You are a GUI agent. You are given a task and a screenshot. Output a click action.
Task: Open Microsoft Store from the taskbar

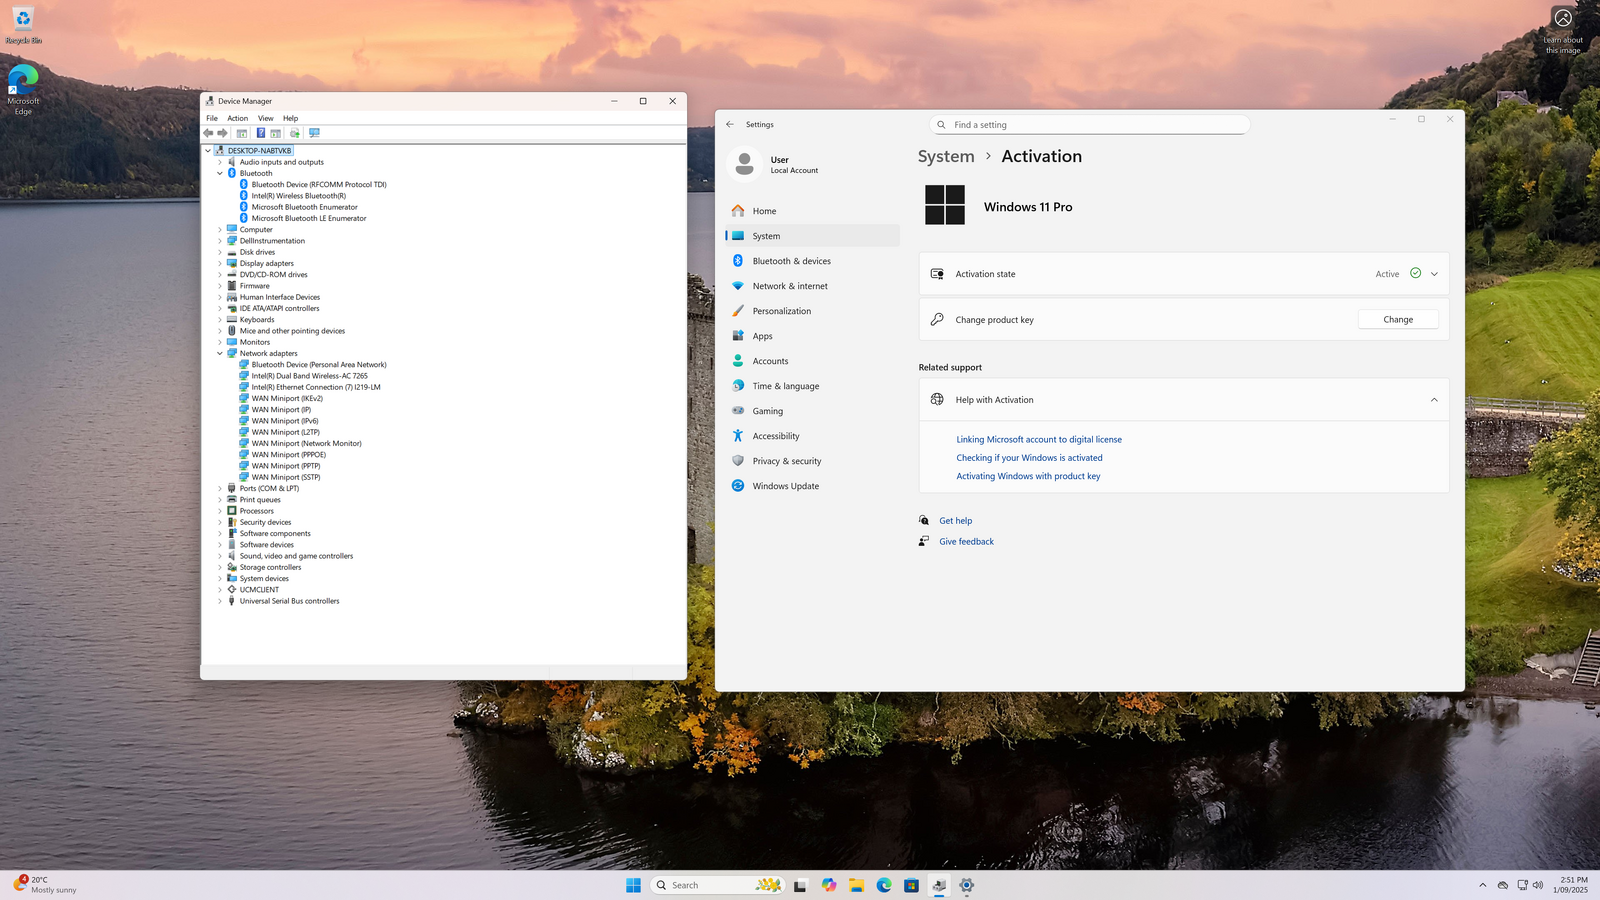click(x=911, y=885)
